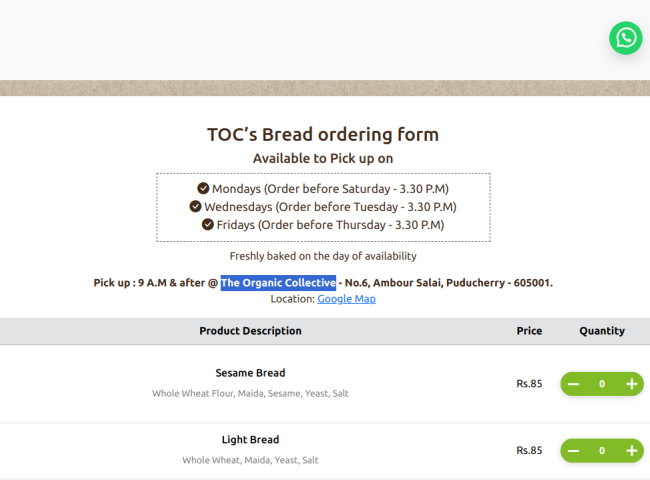Click the Sesame Bread Rs.85 price
The height and width of the screenshot is (480, 650).
[529, 384]
